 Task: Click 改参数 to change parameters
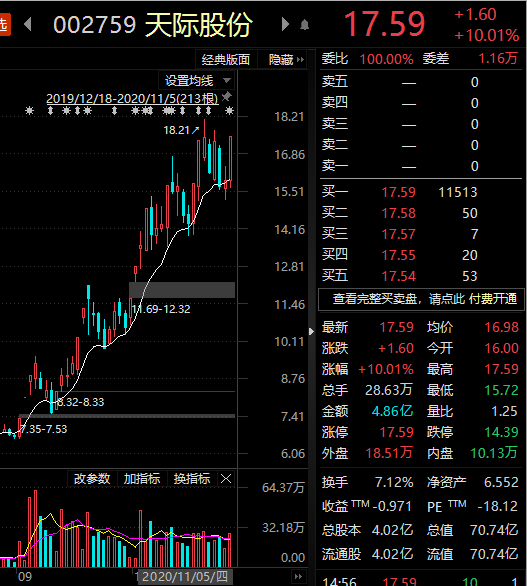pos(92,479)
